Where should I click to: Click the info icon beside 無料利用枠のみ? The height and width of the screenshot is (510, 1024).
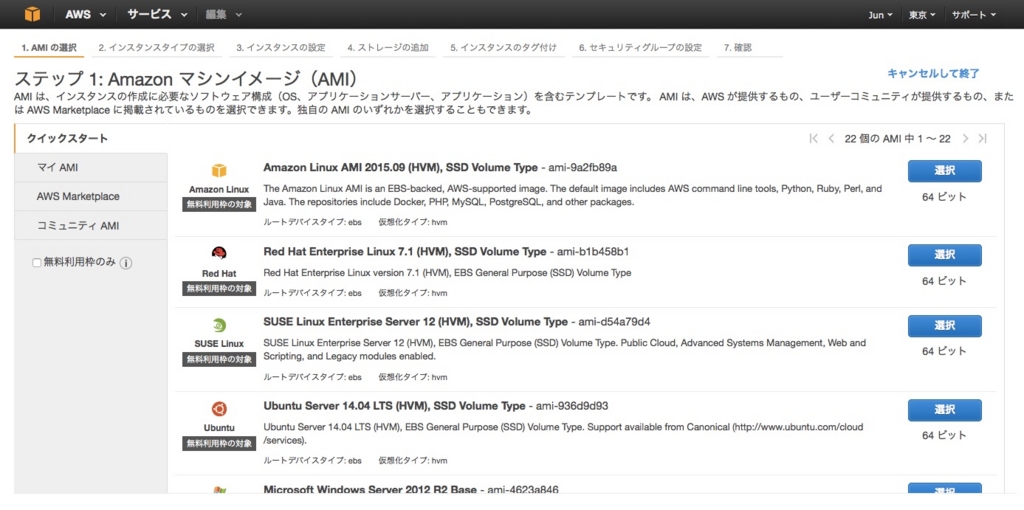point(126,263)
